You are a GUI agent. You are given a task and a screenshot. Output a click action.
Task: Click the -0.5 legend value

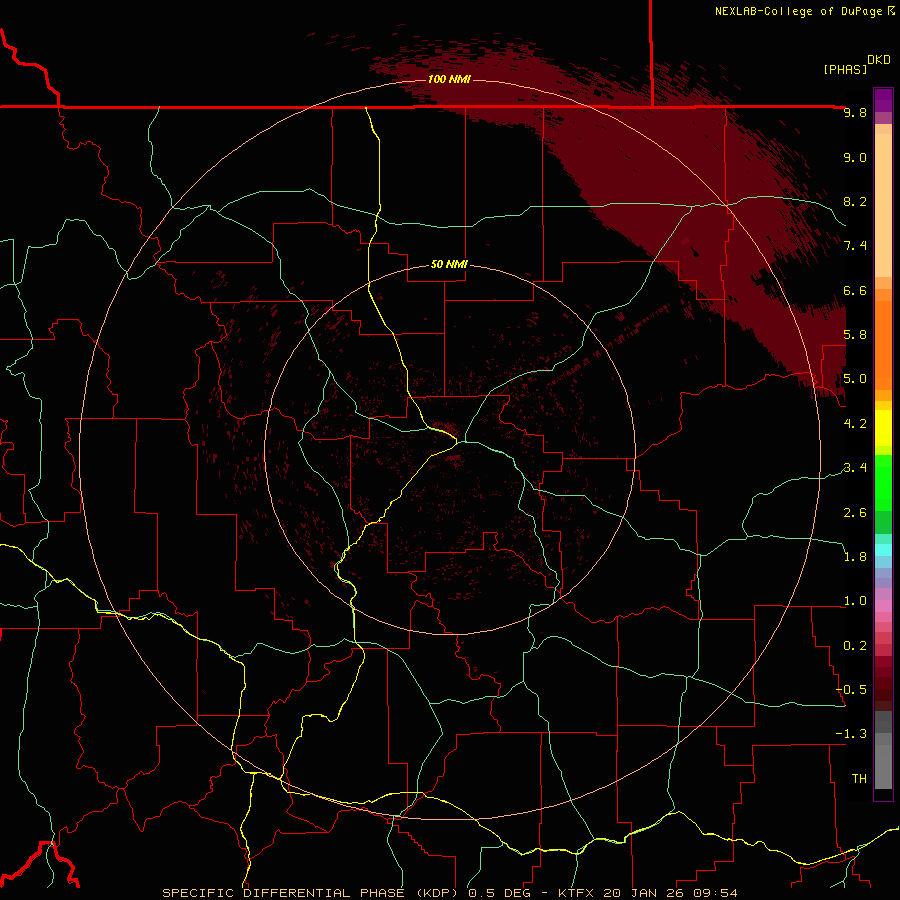pos(851,690)
